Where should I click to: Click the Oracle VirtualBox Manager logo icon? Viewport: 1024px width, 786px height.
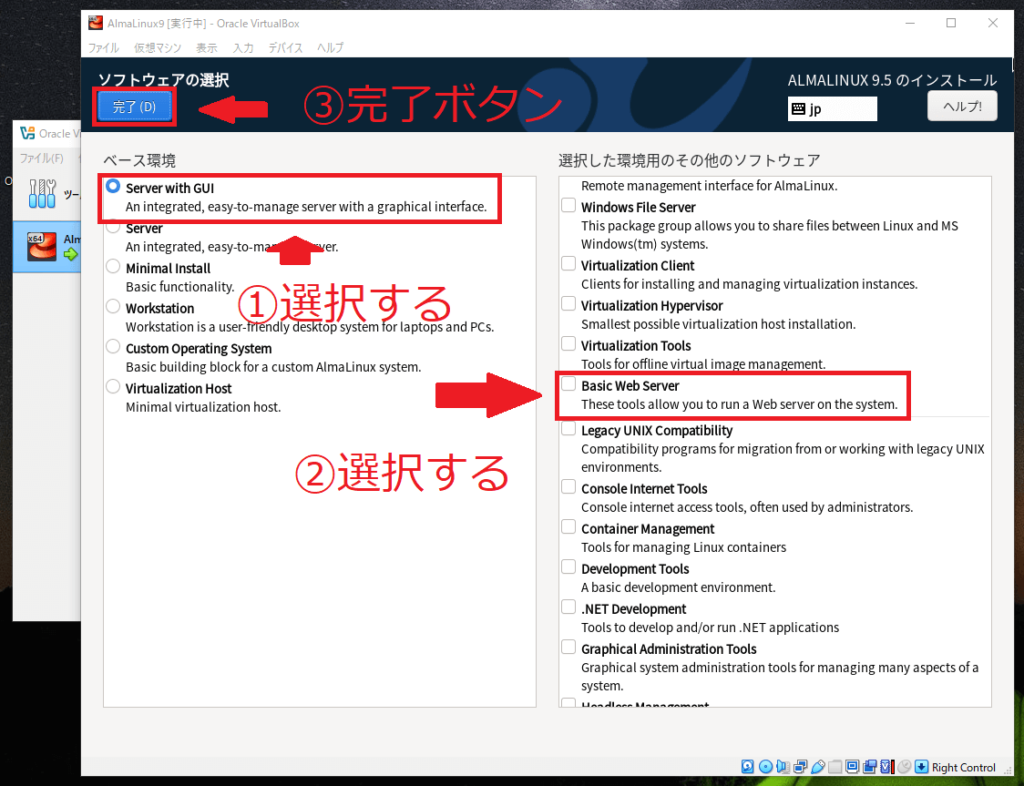click(27, 133)
